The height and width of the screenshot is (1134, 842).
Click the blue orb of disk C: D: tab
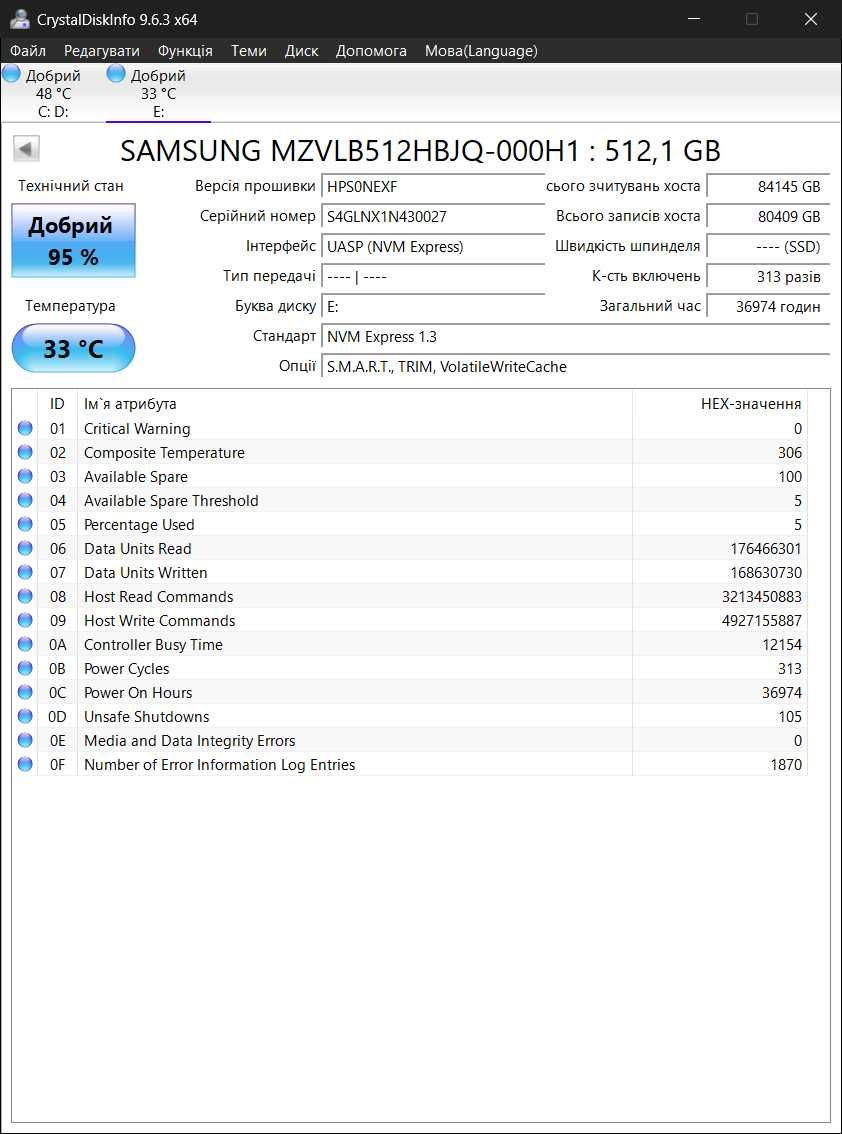[x=12, y=73]
